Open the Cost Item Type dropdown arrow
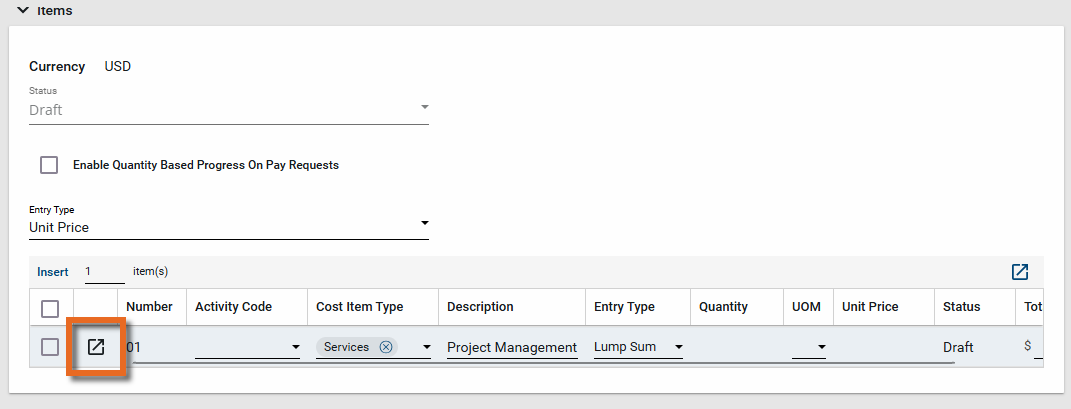The image size is (1071, 409). [426, 348]
